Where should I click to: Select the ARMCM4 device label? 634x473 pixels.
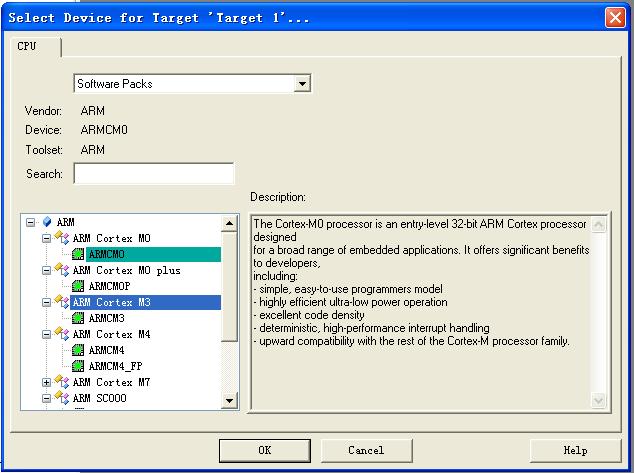click(x=106, y=350)
